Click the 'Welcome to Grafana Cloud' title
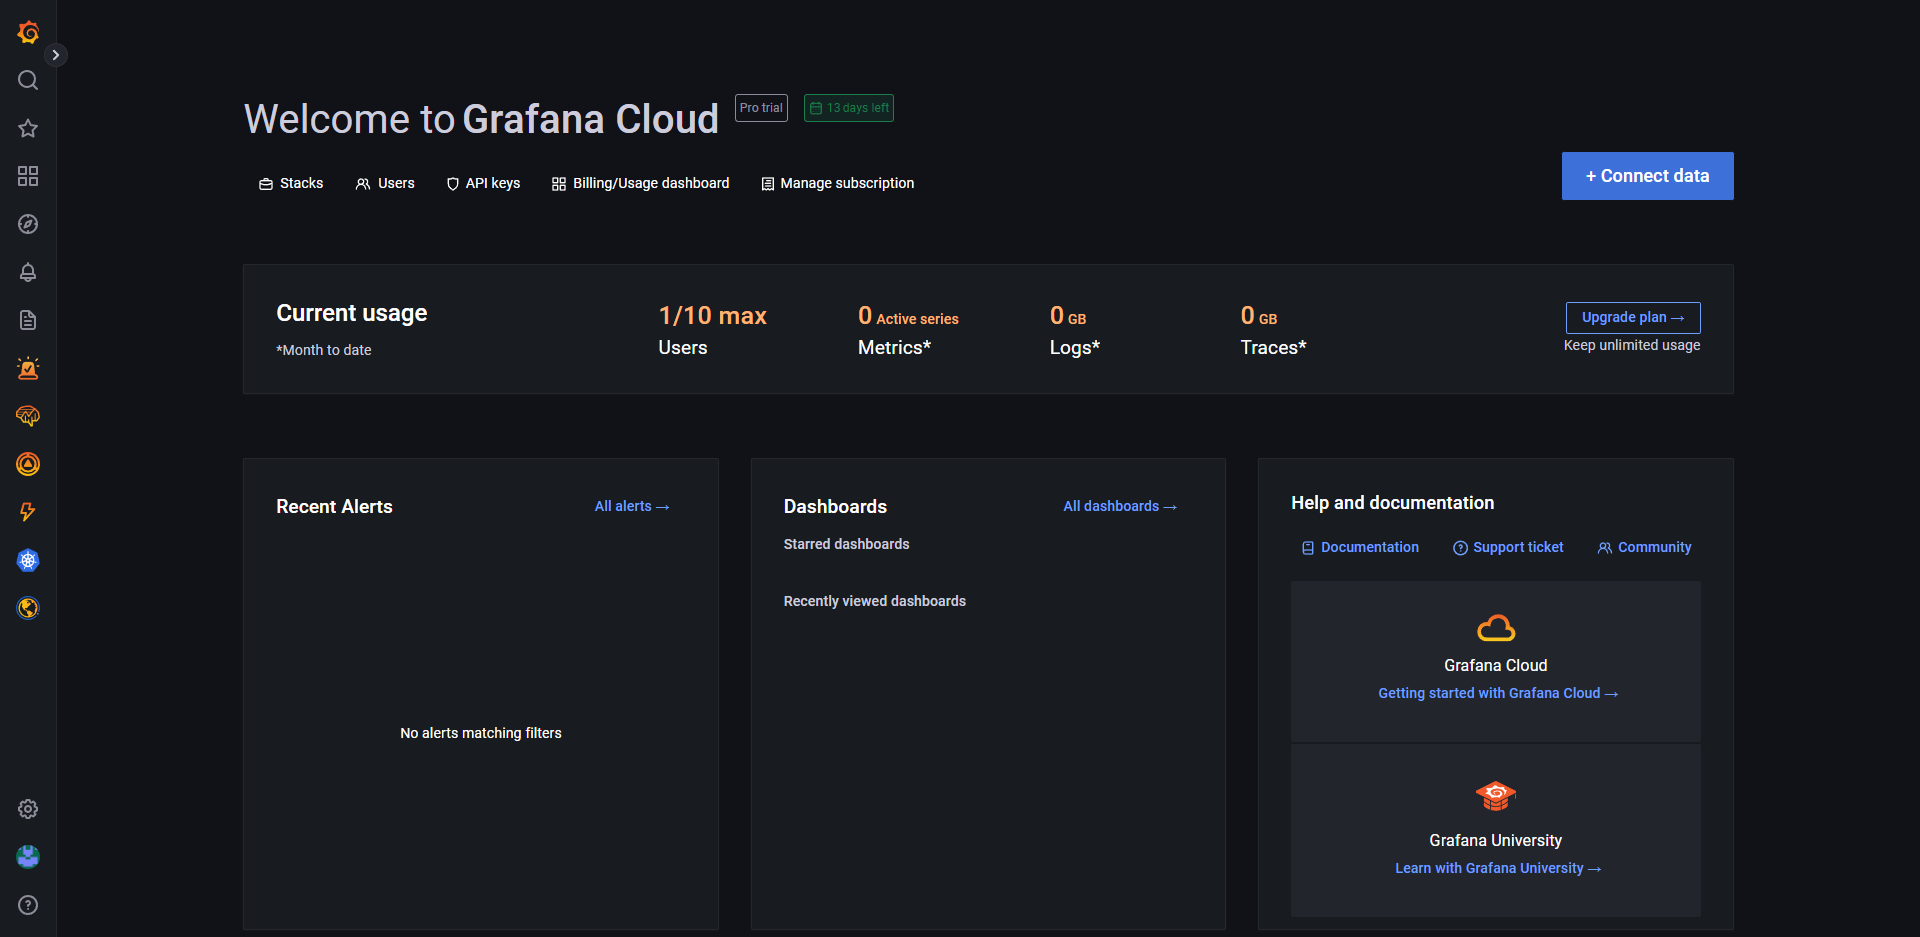Image resolution: width=1920 pixels, height=937 pixels. pos(482,119)
